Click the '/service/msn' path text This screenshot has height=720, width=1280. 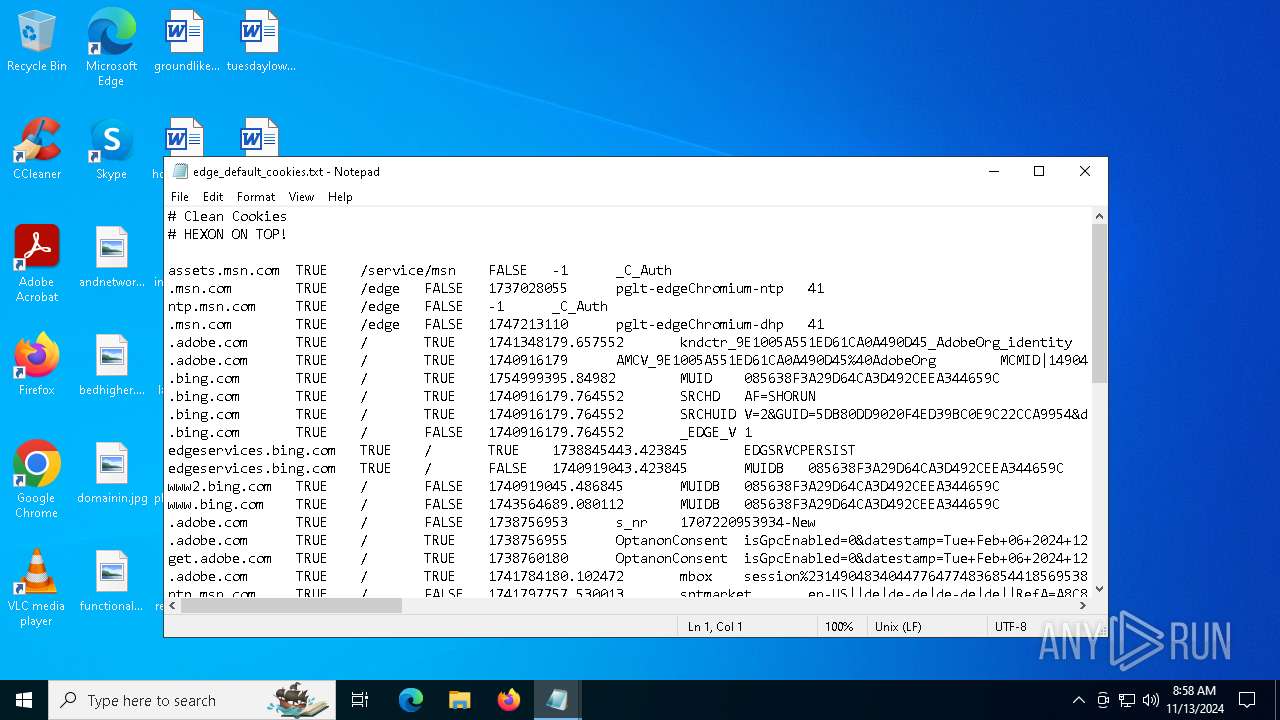[408, 270]
